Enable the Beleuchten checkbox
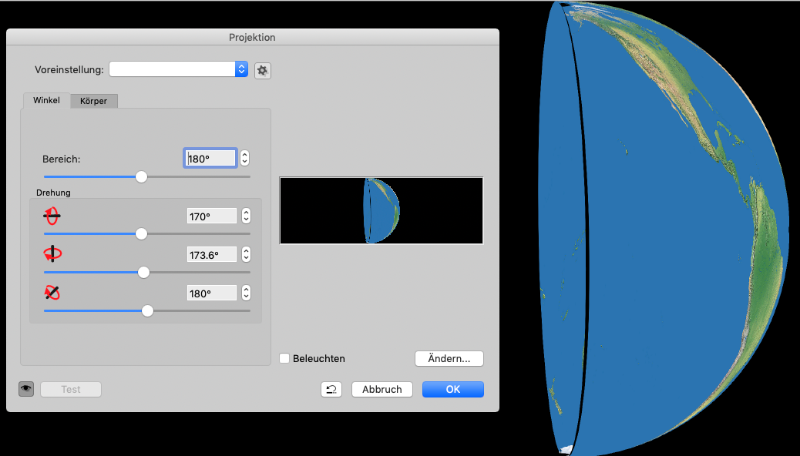800x456 pixels. tap(285, 358)
